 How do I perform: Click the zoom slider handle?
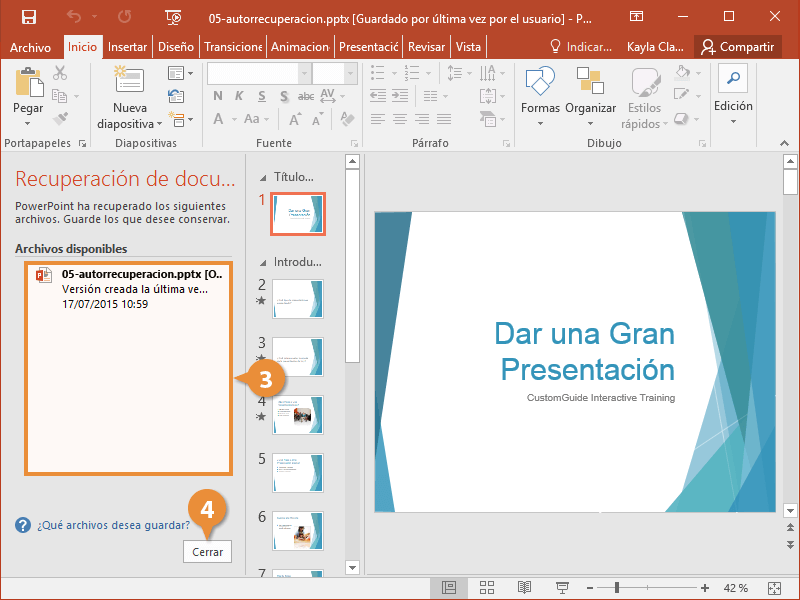coord(617,588)
